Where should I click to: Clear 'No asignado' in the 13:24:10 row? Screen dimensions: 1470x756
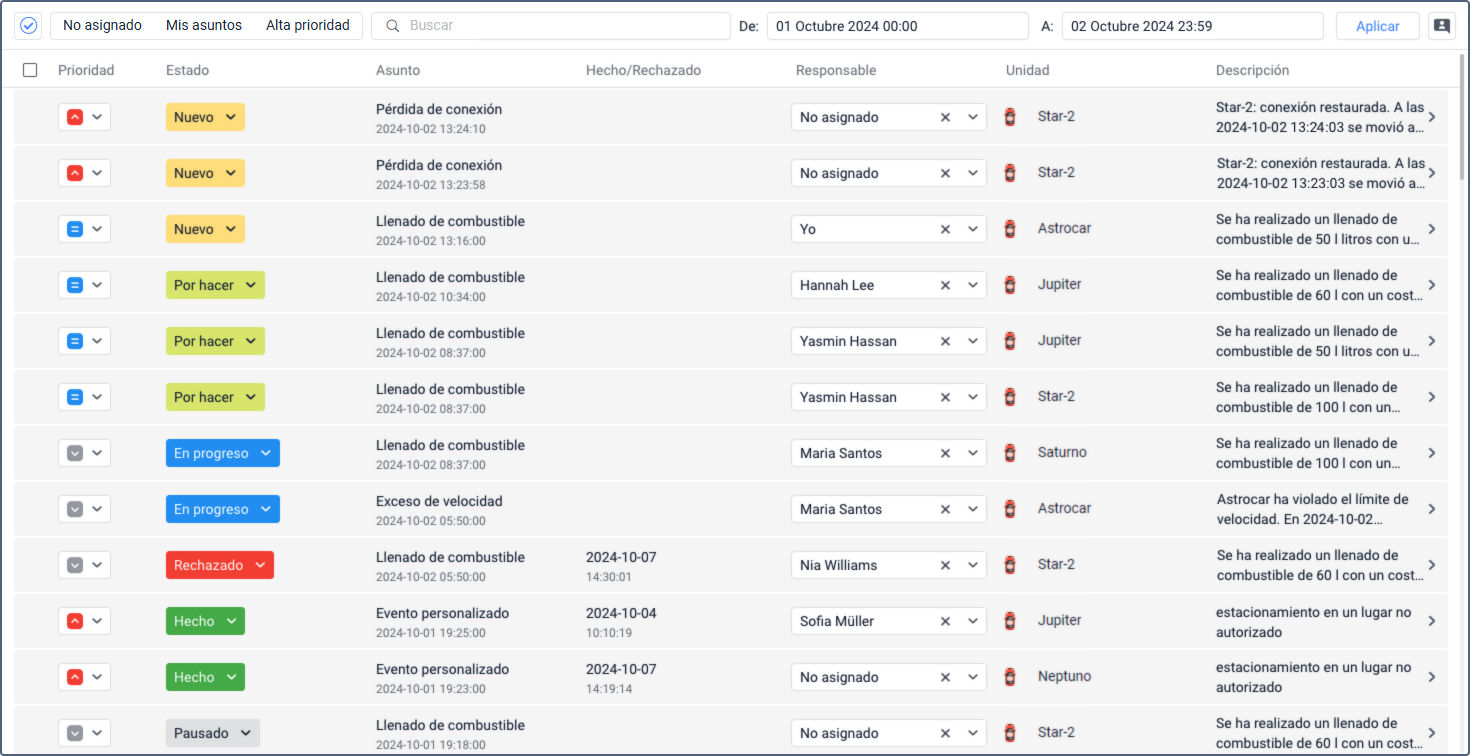(x=945, y=117)
